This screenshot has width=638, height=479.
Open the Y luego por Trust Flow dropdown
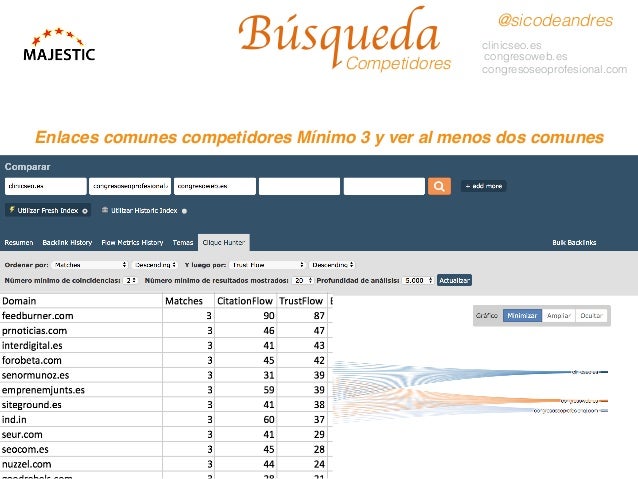coord(267,265)
